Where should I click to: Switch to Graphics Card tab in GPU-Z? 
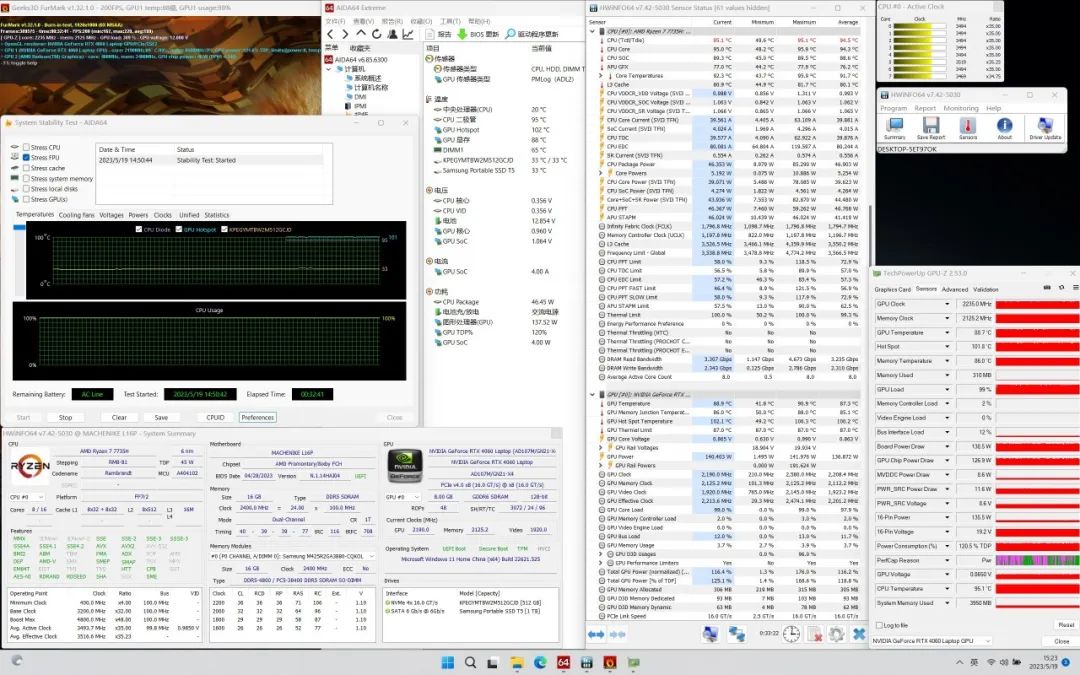(x=893, y=289)
